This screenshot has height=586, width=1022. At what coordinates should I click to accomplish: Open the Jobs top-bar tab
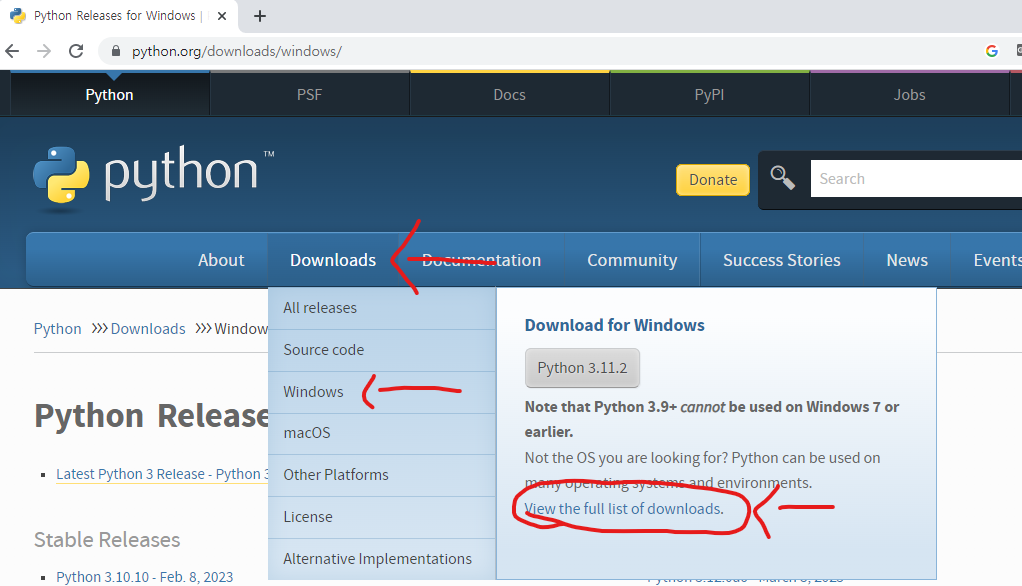[x=909, y=95]
